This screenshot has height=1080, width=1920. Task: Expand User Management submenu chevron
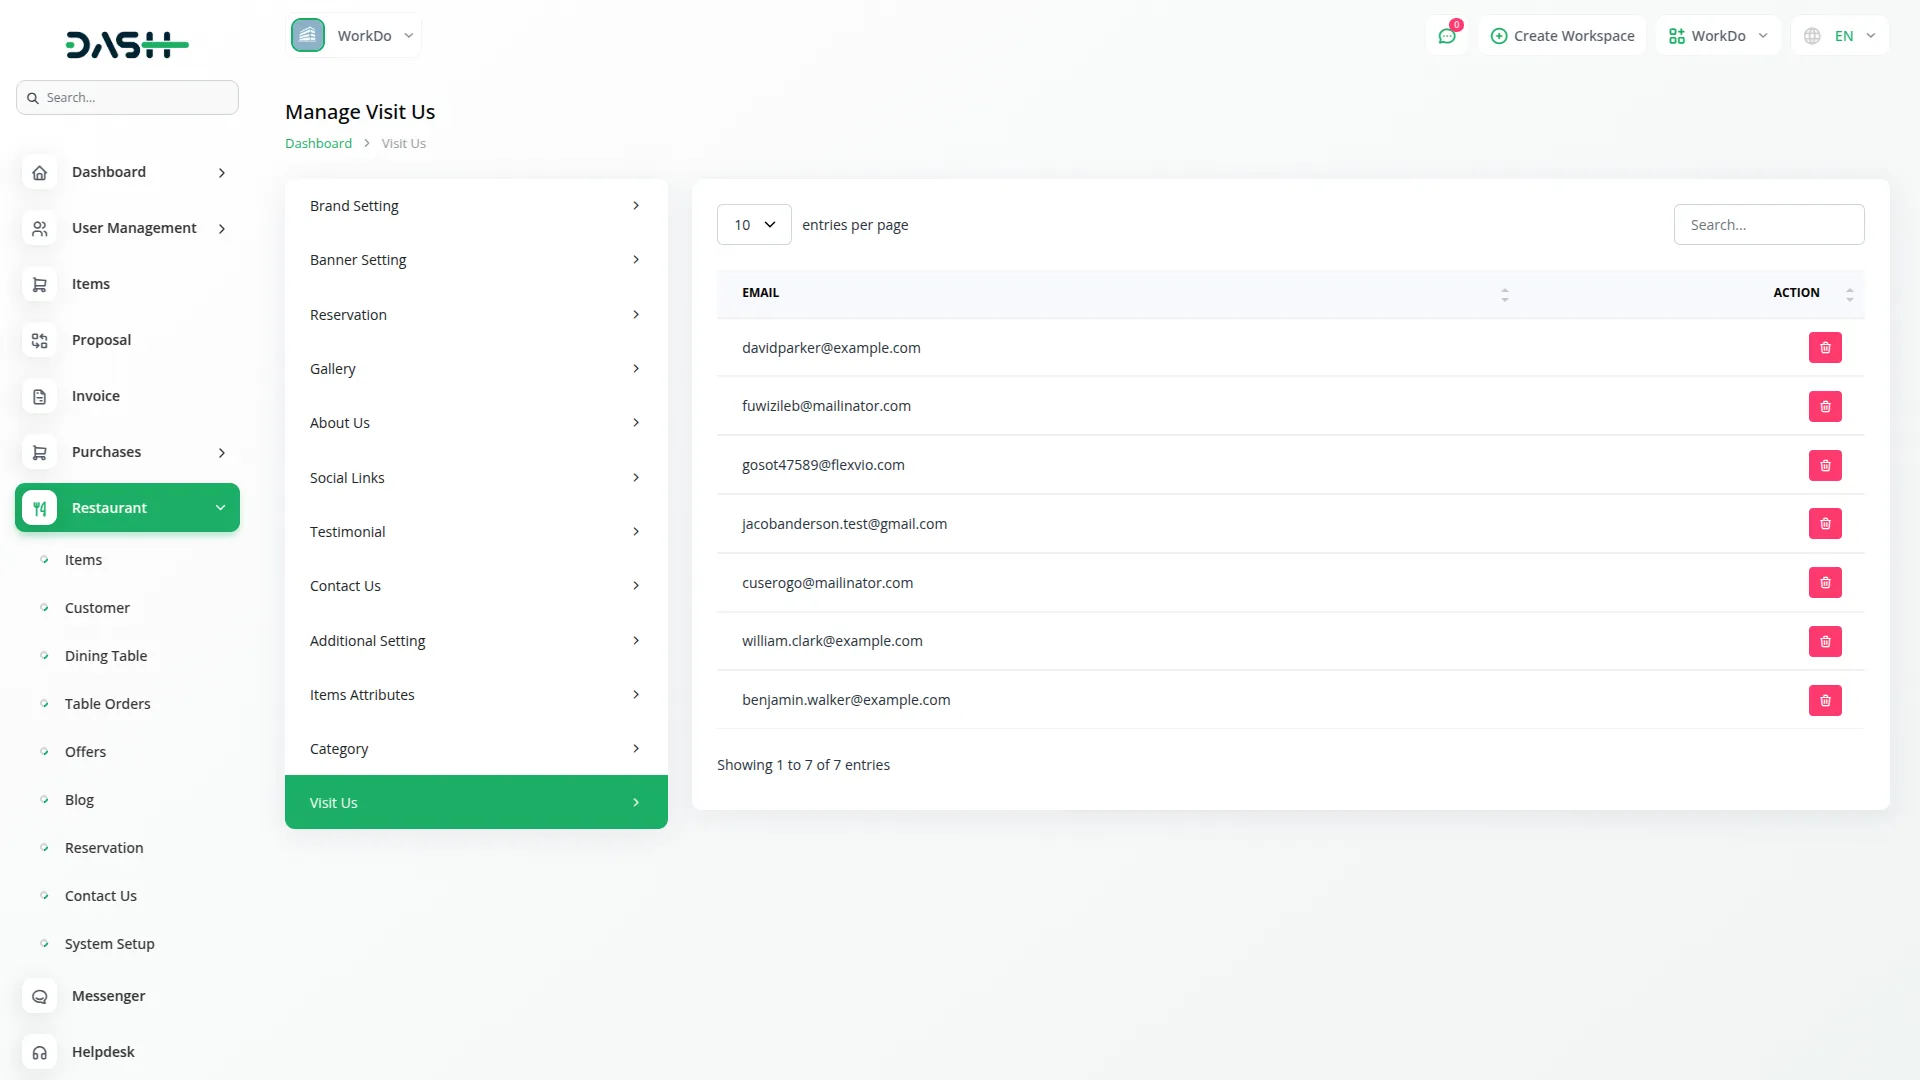(x=222, y=229)
